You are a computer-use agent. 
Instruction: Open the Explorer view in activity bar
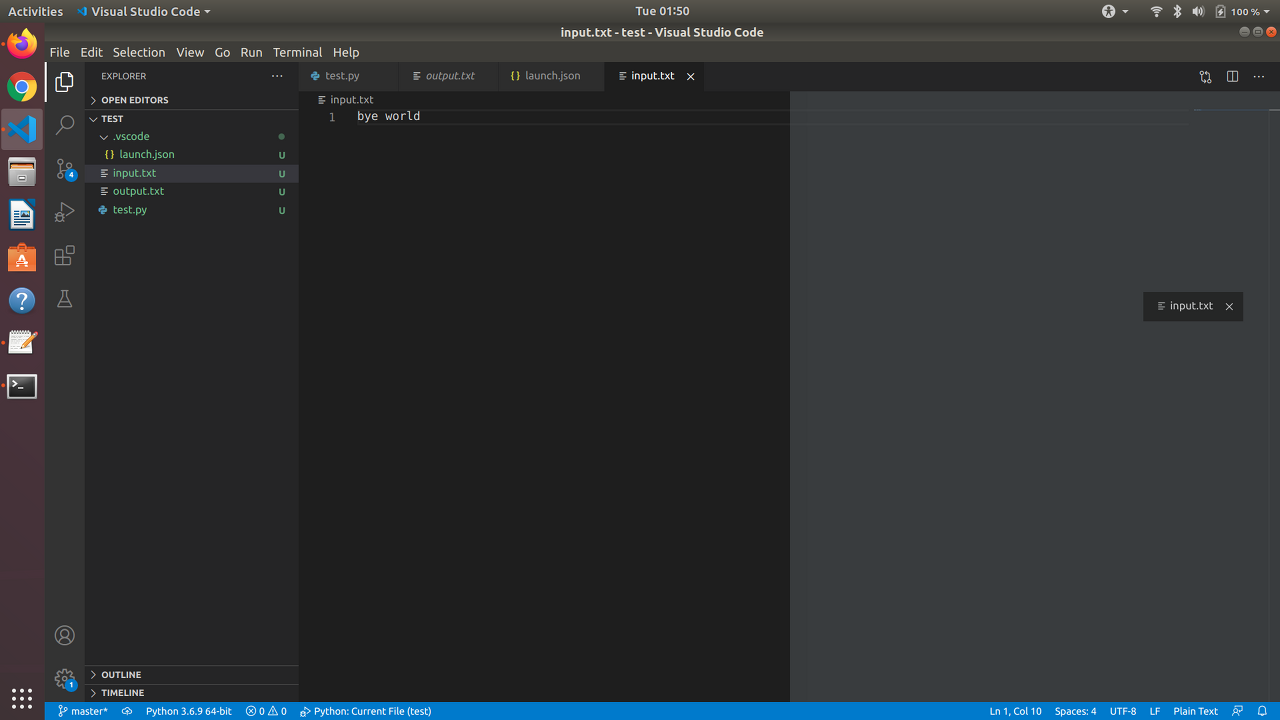click(x=64, y=82)
